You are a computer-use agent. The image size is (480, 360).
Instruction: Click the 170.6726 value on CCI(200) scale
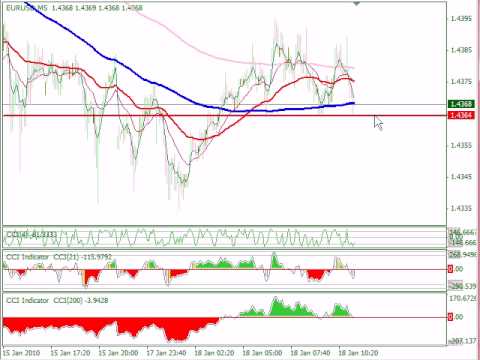coord(464,298)
